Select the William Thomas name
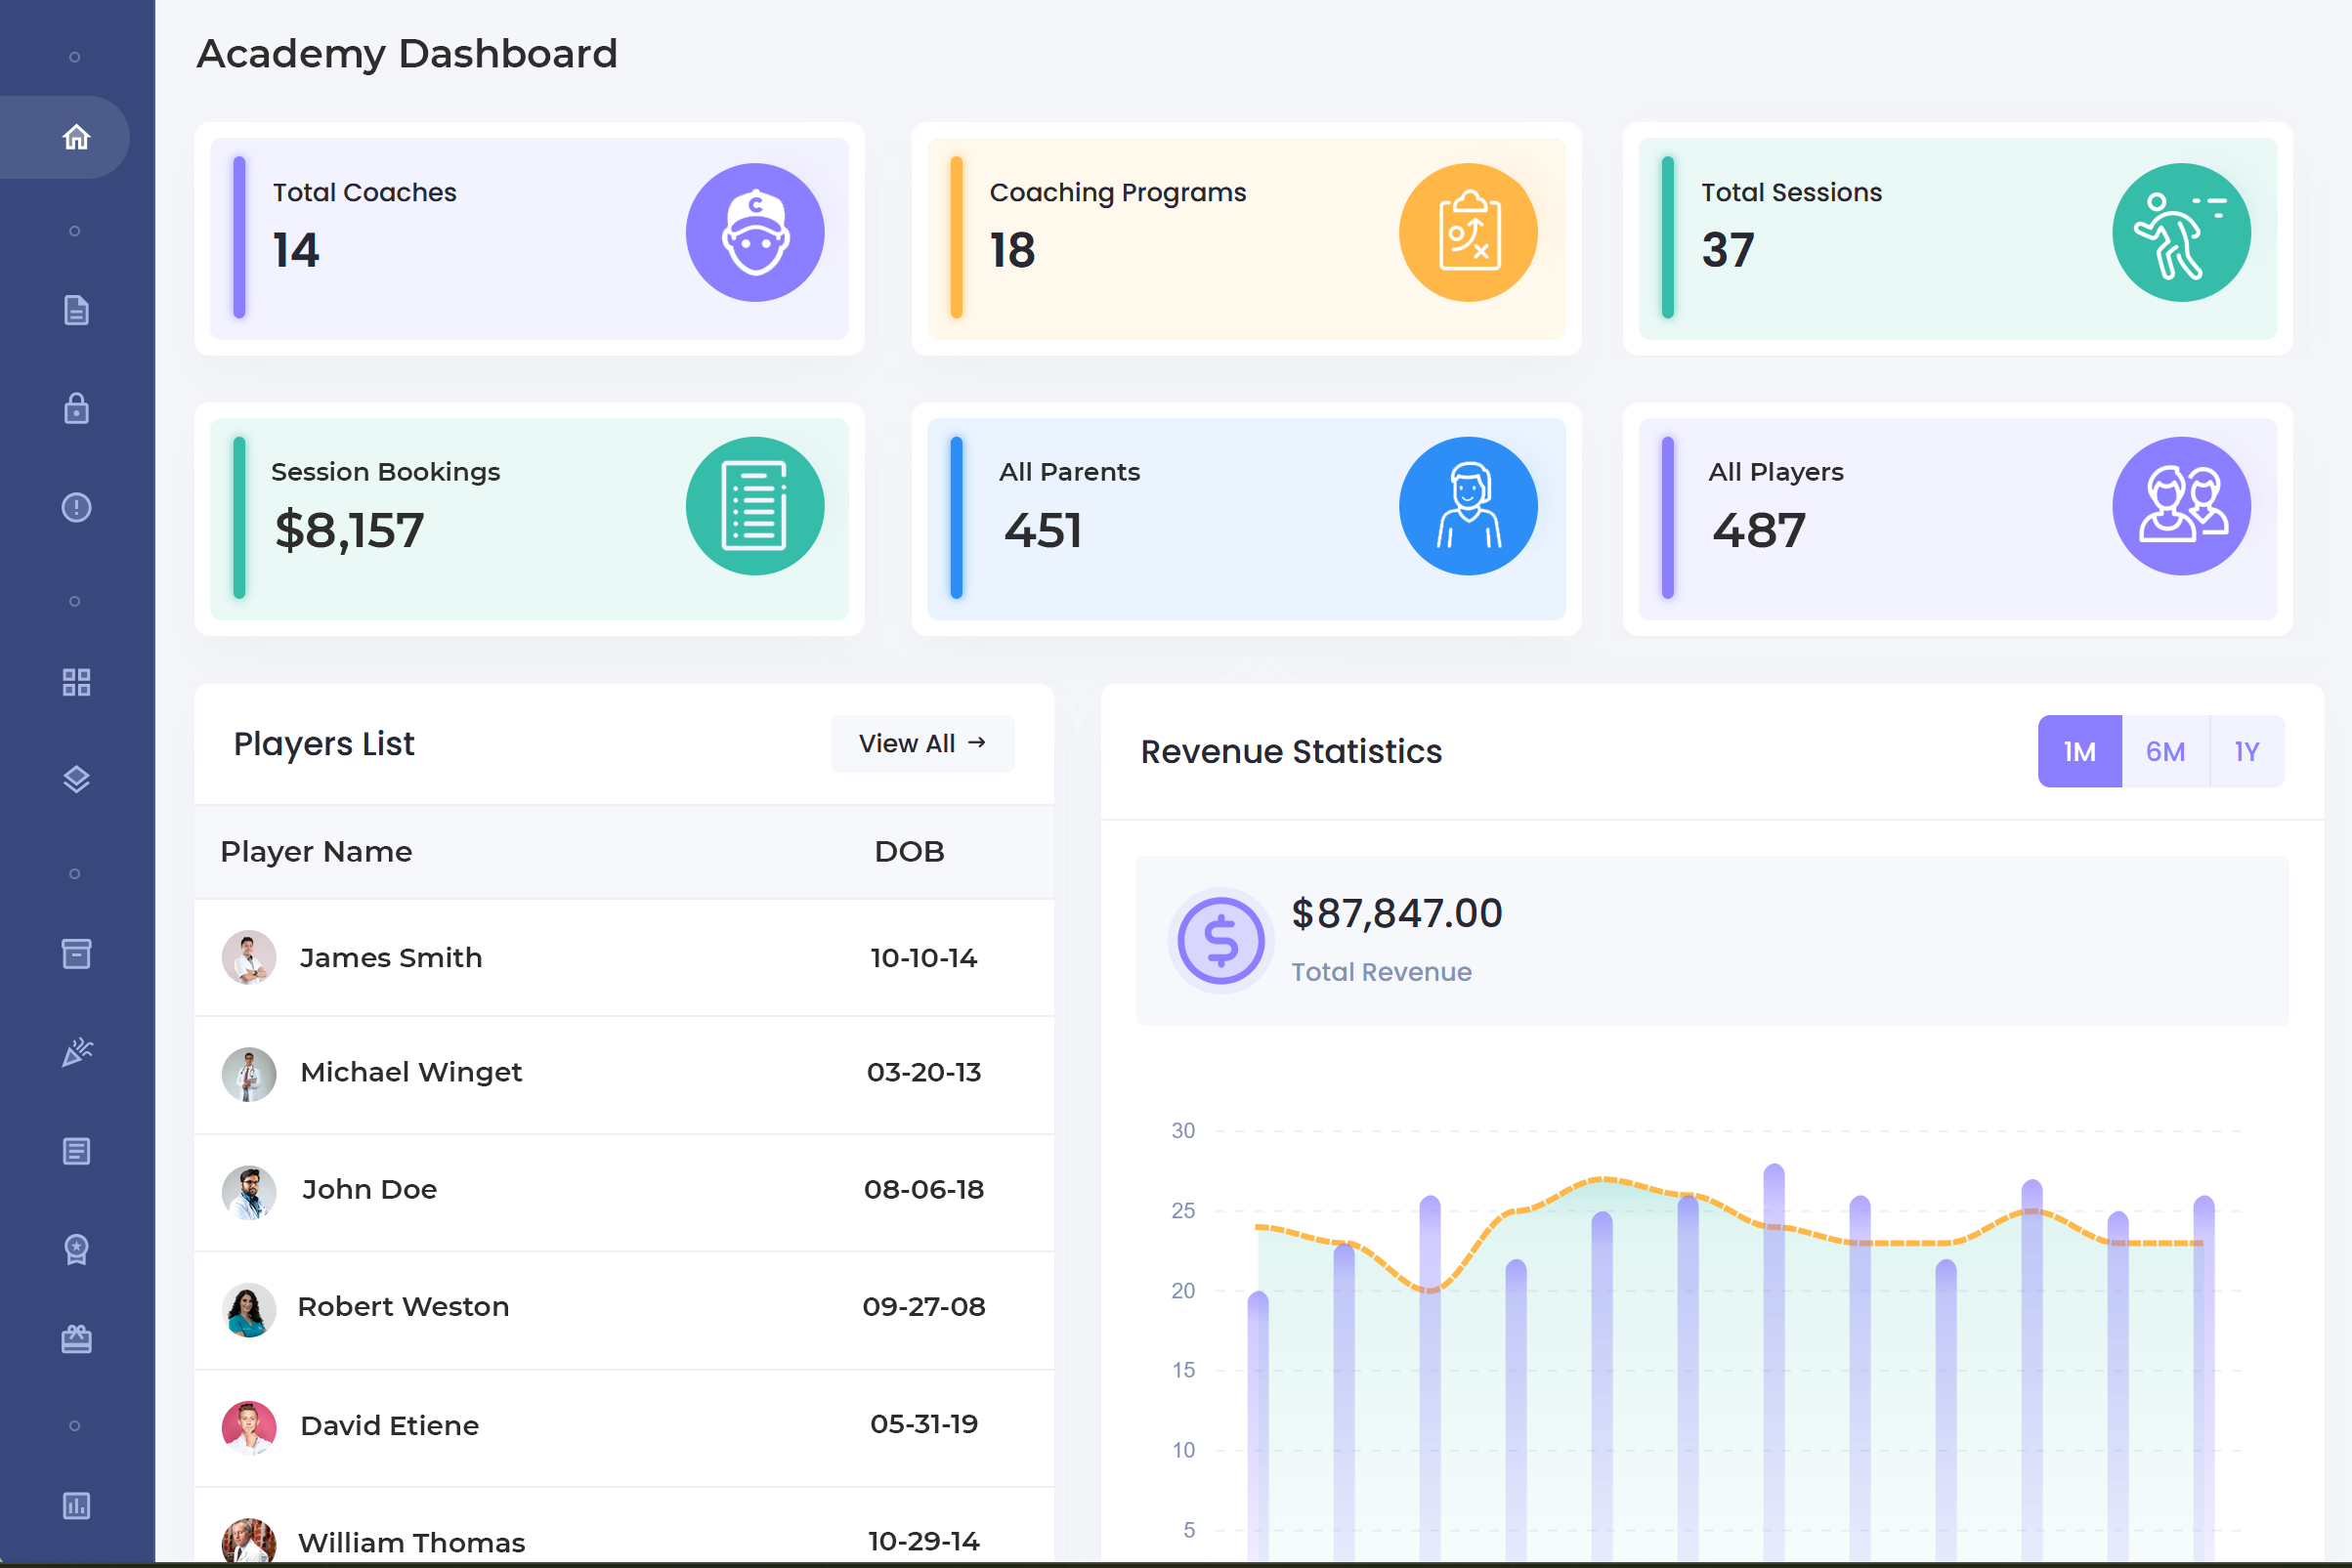The width and height of the screenshot is (2352, 1568). tap(411, 1542)
